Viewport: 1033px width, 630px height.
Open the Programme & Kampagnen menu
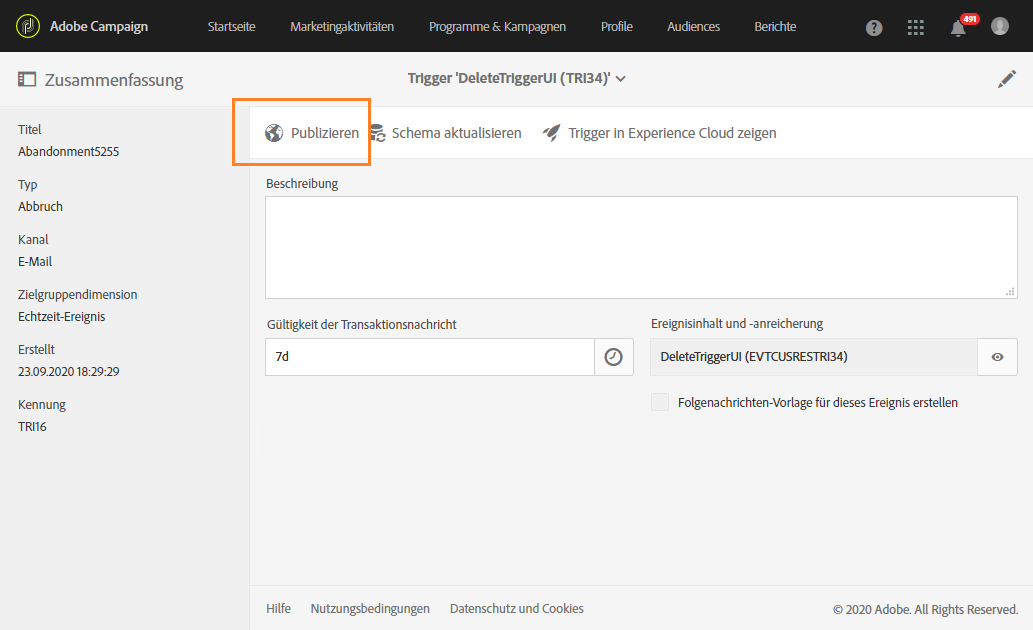[x=497, y=27]
